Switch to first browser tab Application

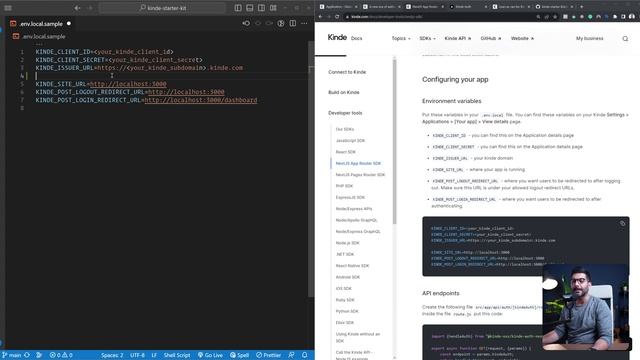pyautogui.click(x=337, y=7)
